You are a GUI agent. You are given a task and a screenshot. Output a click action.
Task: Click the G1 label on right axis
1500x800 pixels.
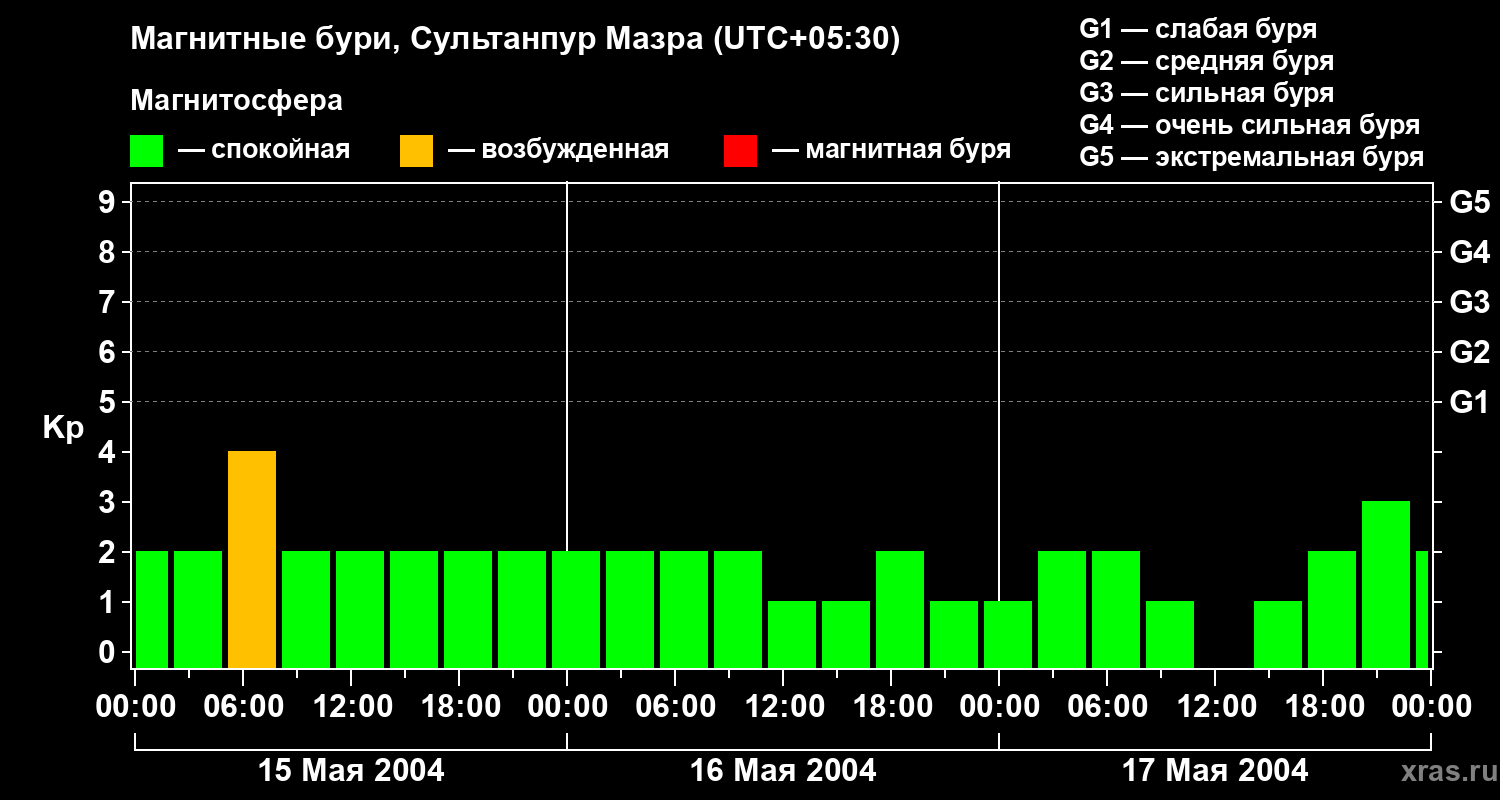(1469, 403)
